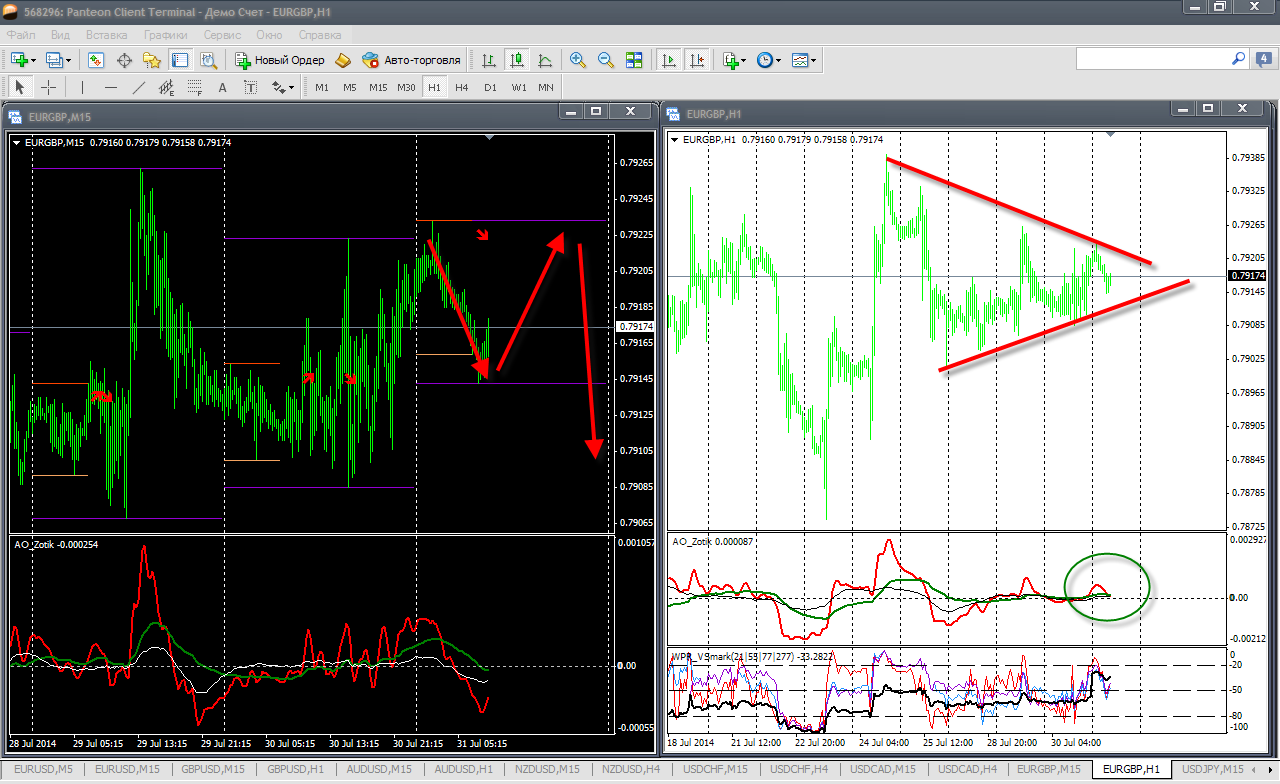
Task: Toggle the chart shift button
Action: [x=697, y=60]
